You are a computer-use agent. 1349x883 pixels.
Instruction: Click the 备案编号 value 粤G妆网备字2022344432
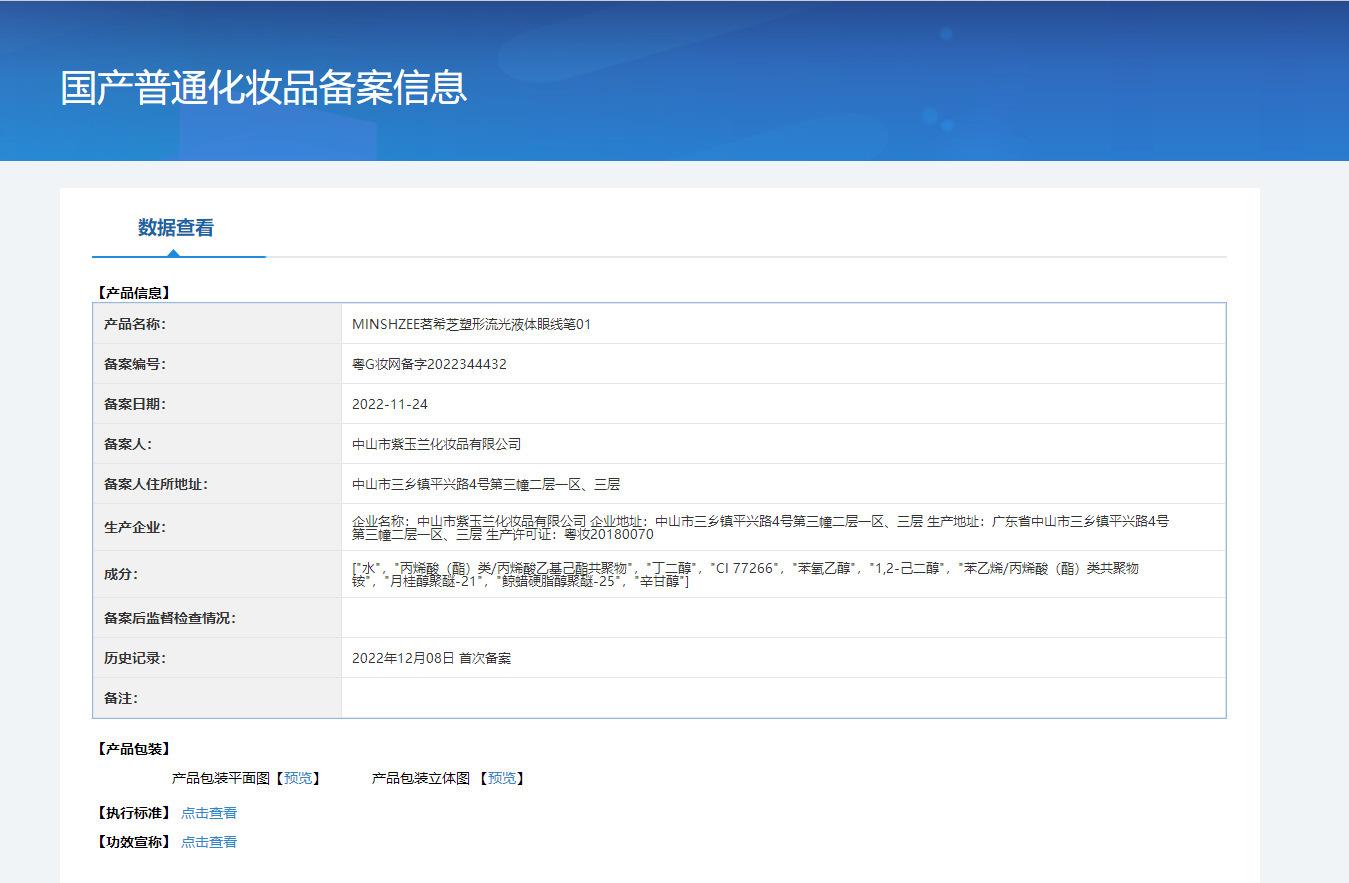pyautogui.click(x=429, y=364)
